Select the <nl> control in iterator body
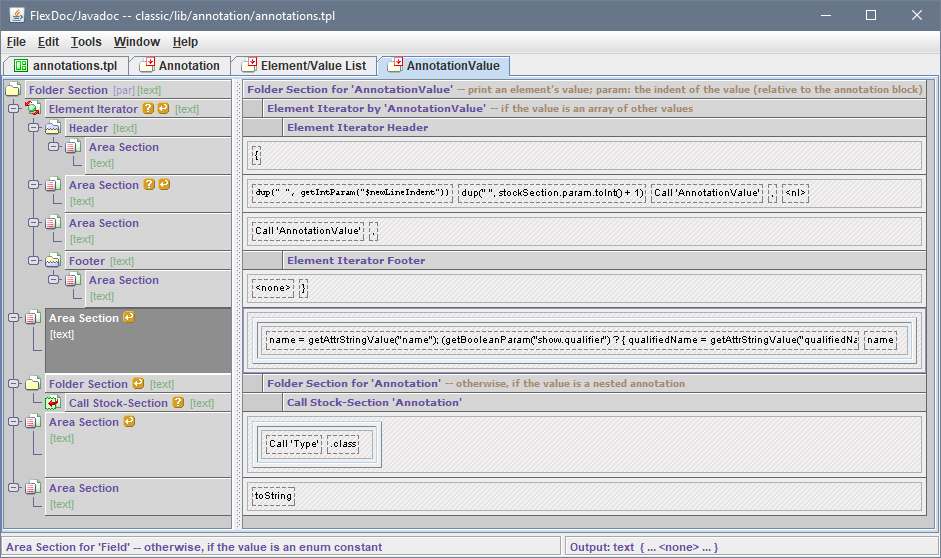This screenshot has width=941, height=558. tap(796, 193)
